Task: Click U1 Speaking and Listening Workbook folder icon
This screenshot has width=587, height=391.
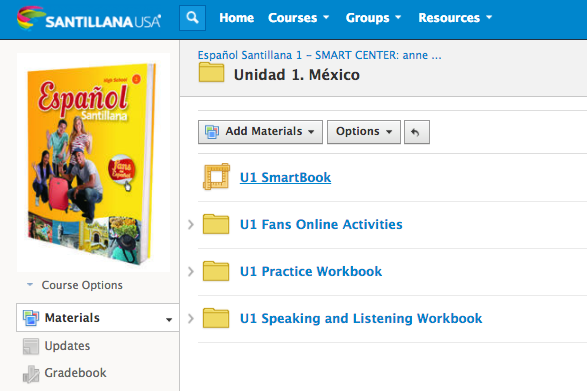Action: 216,318
